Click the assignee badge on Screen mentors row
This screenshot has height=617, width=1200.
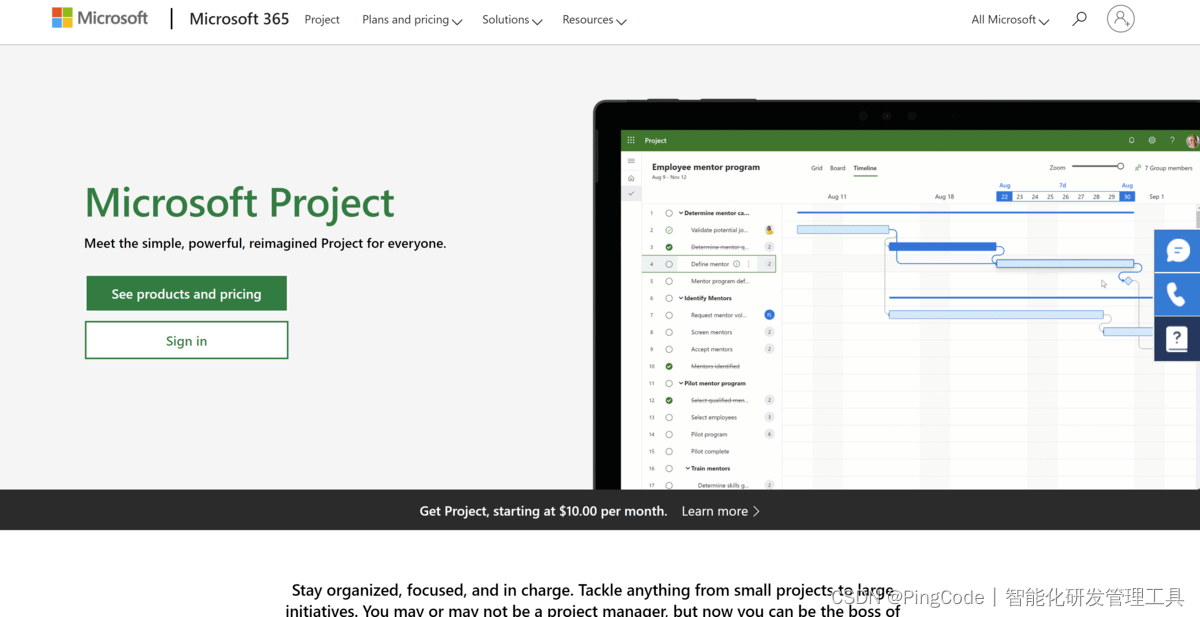click(769, 332)
